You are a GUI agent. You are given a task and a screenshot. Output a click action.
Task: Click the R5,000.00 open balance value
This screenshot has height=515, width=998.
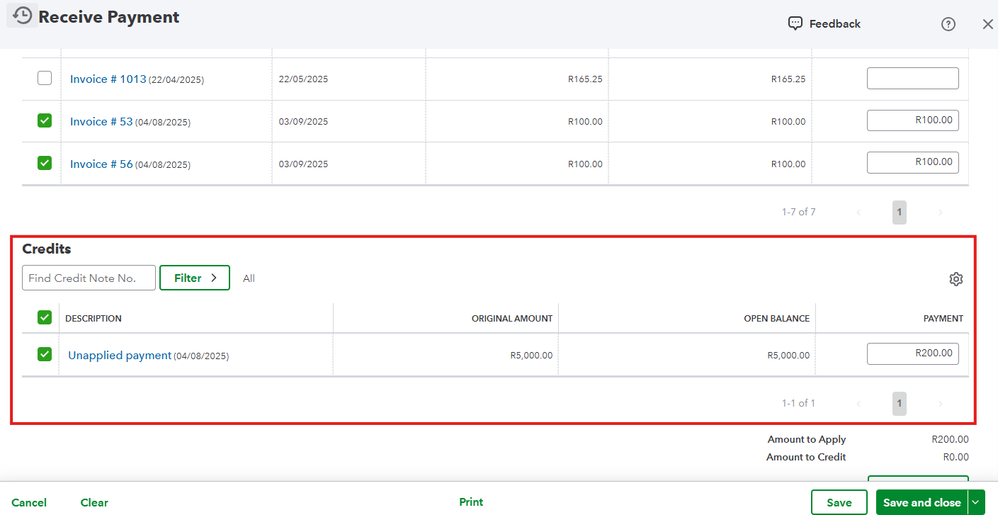pyautogui.click(x=789, y=355)
